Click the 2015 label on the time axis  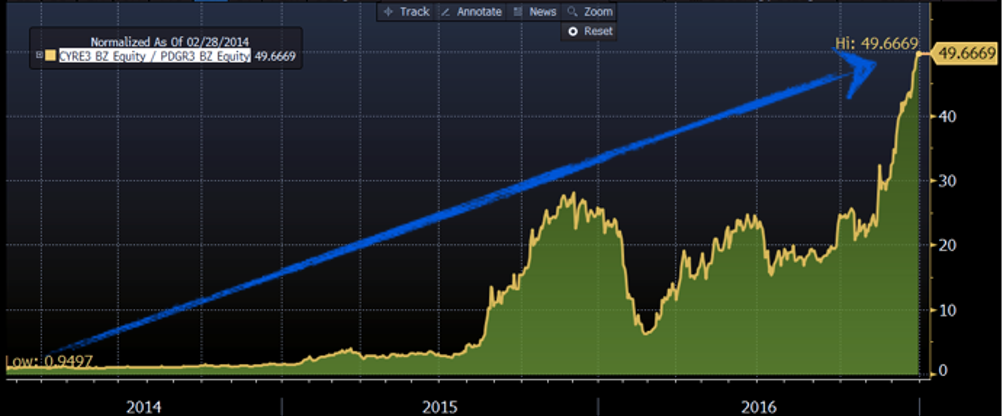point(439,405)
